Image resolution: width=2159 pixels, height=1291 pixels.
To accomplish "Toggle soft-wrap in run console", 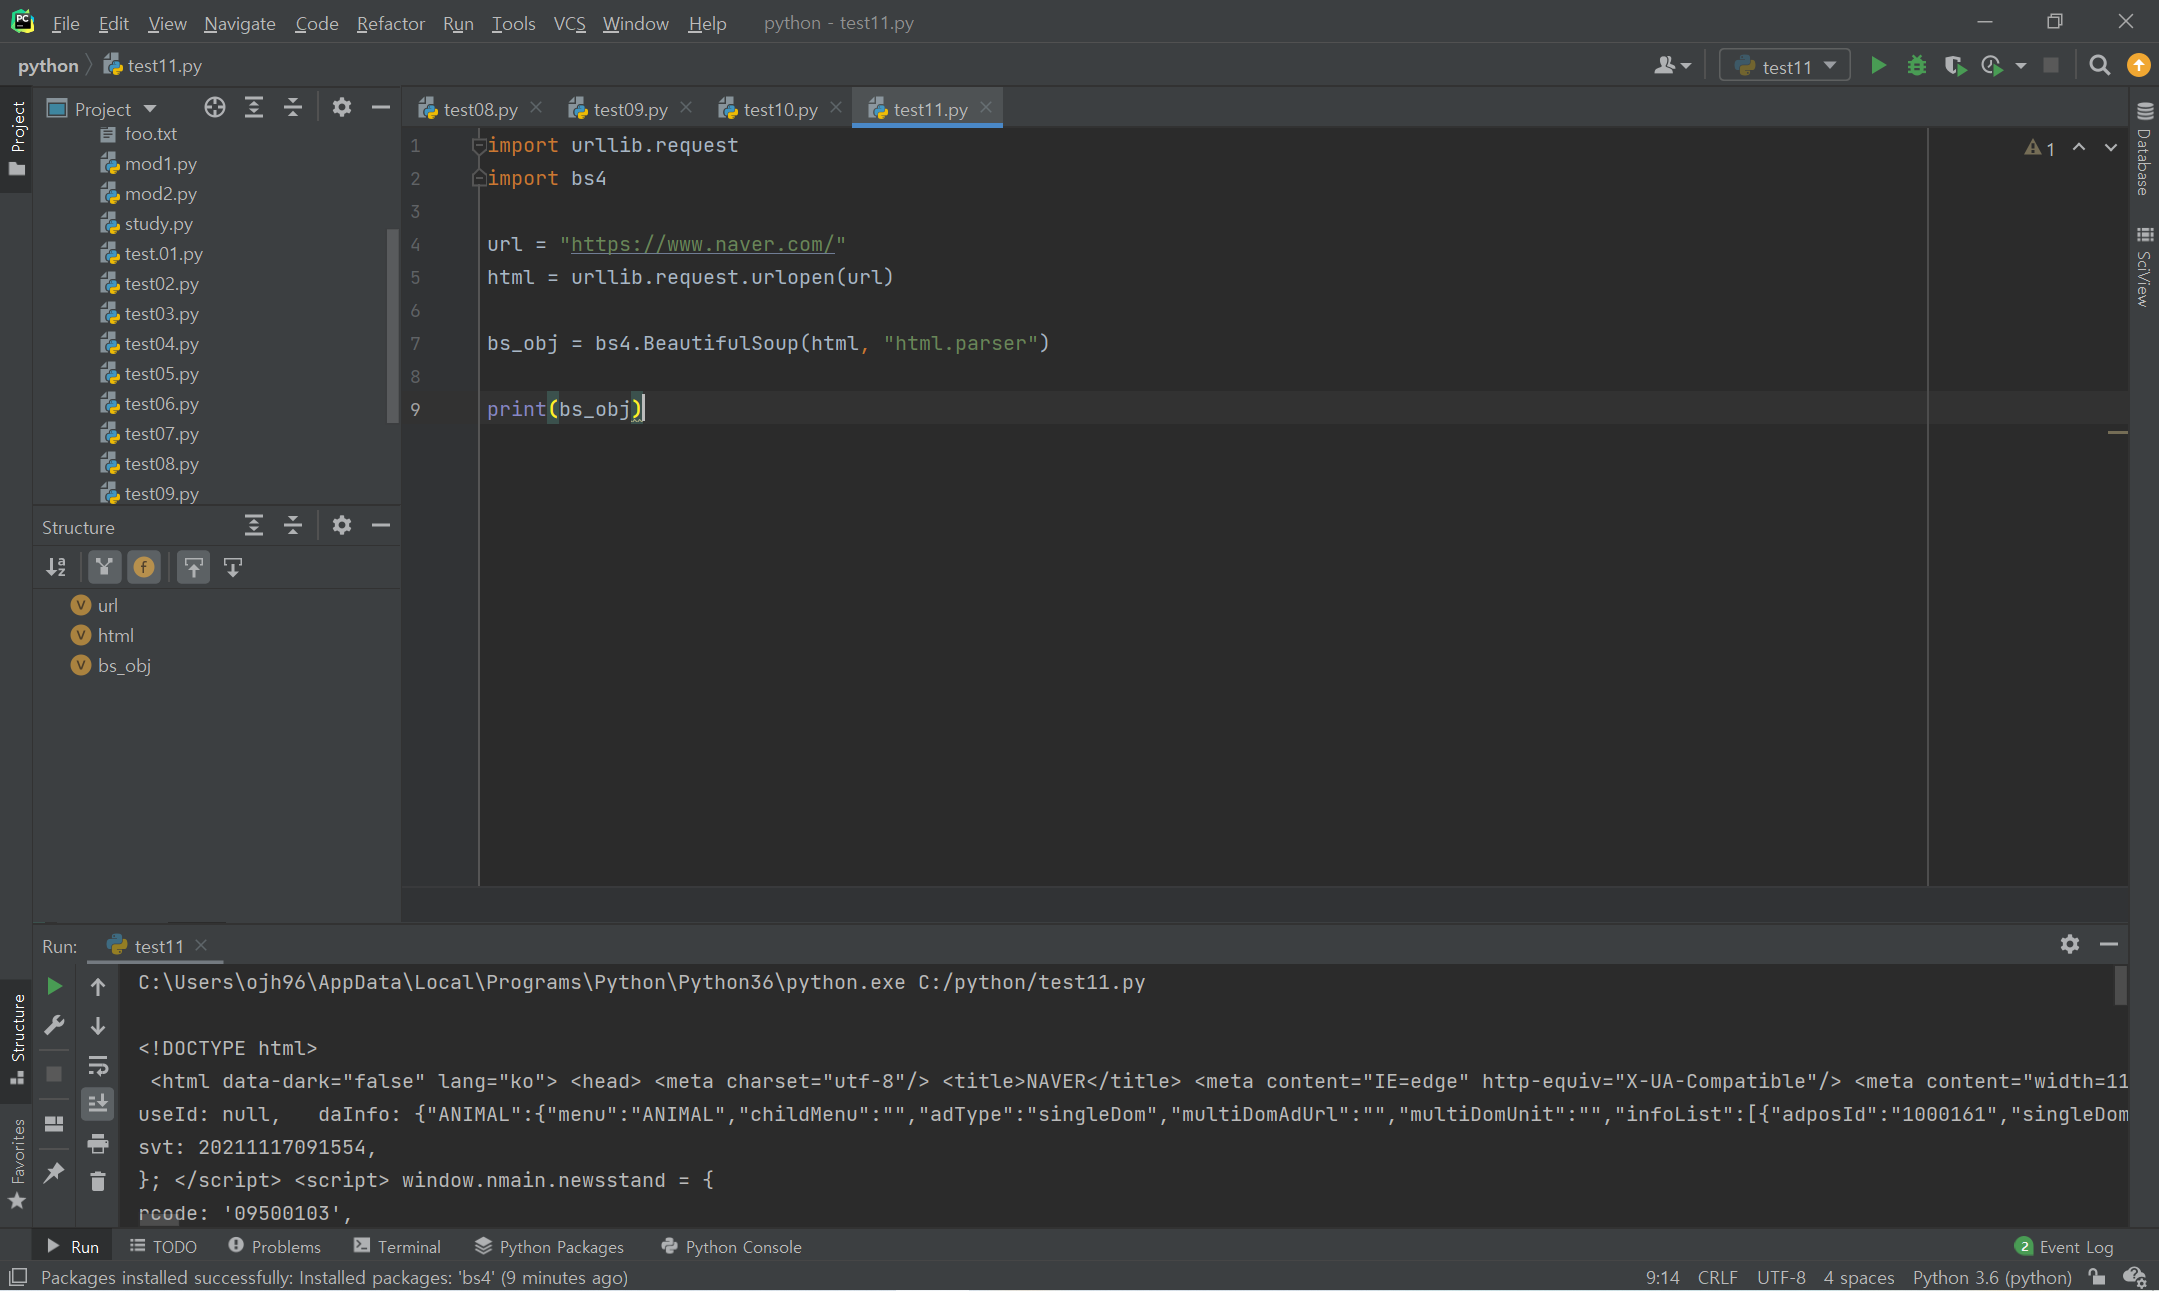I will coord(98,1065).
